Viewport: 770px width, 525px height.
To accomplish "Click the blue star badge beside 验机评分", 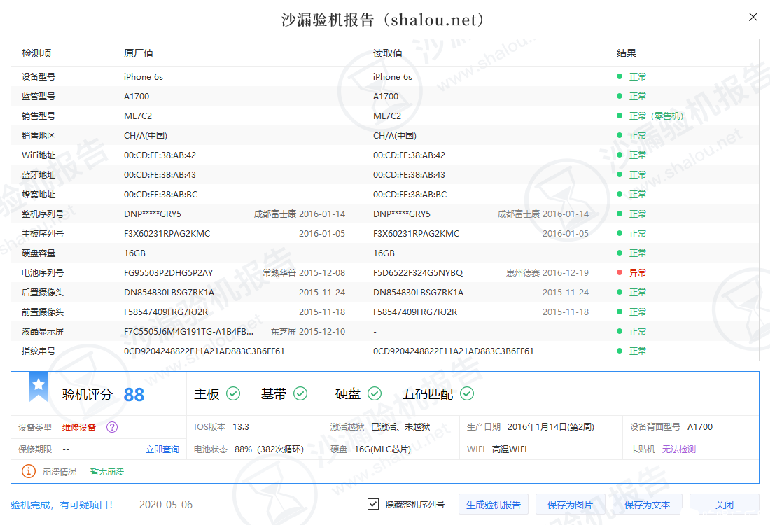I will click(x=38, y=387).
